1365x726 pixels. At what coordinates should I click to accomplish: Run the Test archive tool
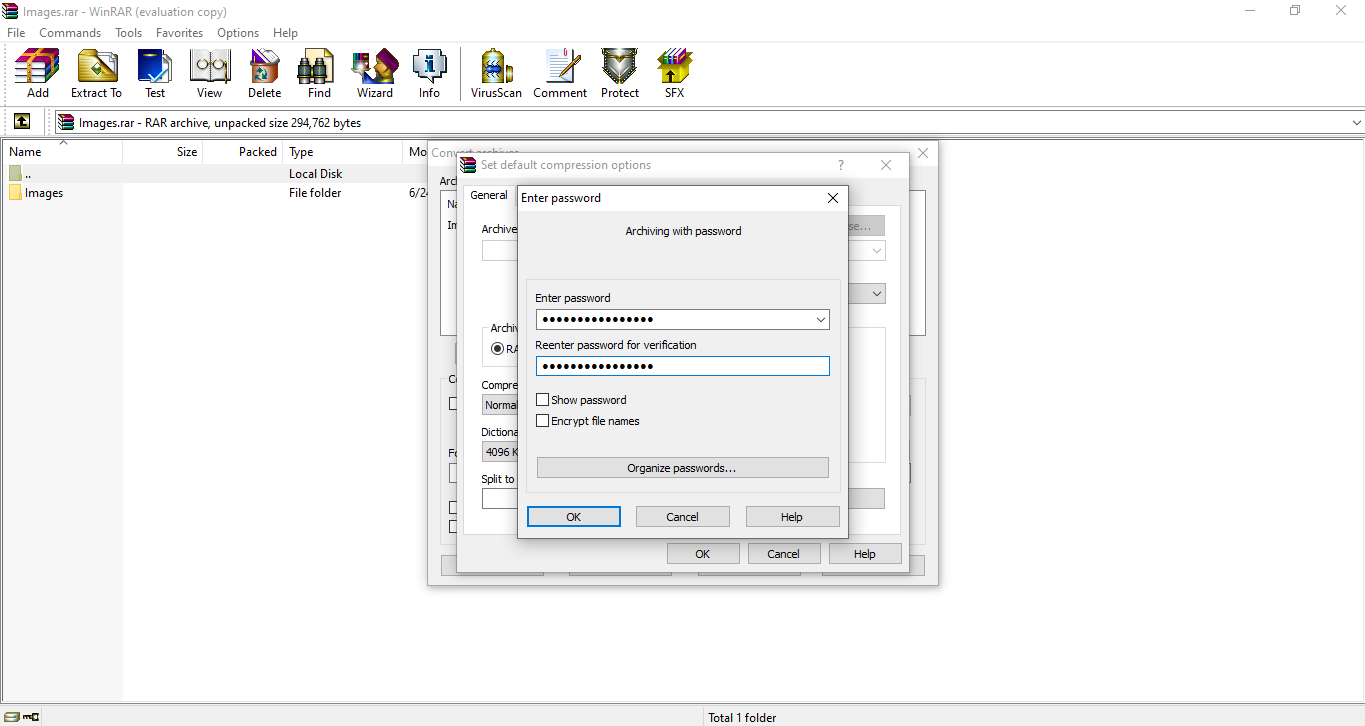(x=155, y=74)
